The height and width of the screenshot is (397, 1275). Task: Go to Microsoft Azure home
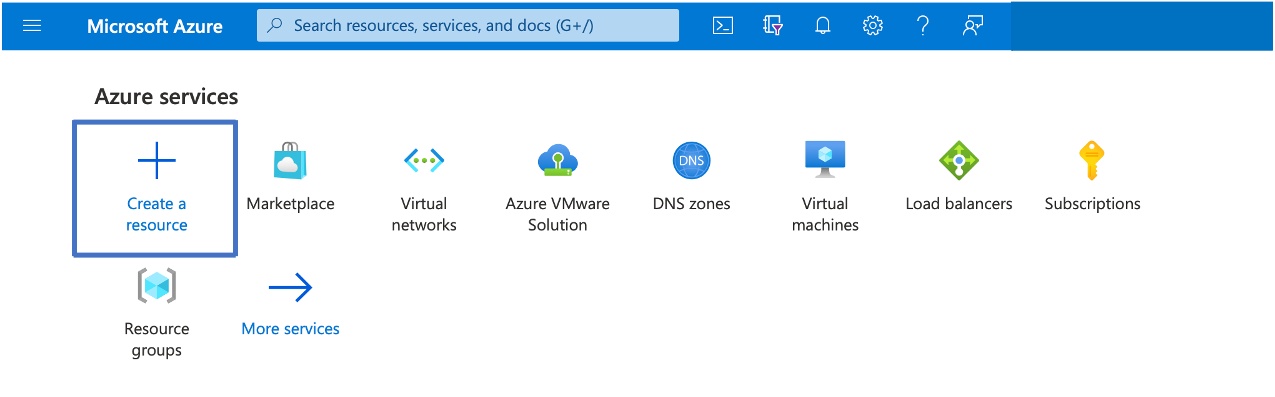[x=155, y=26]
